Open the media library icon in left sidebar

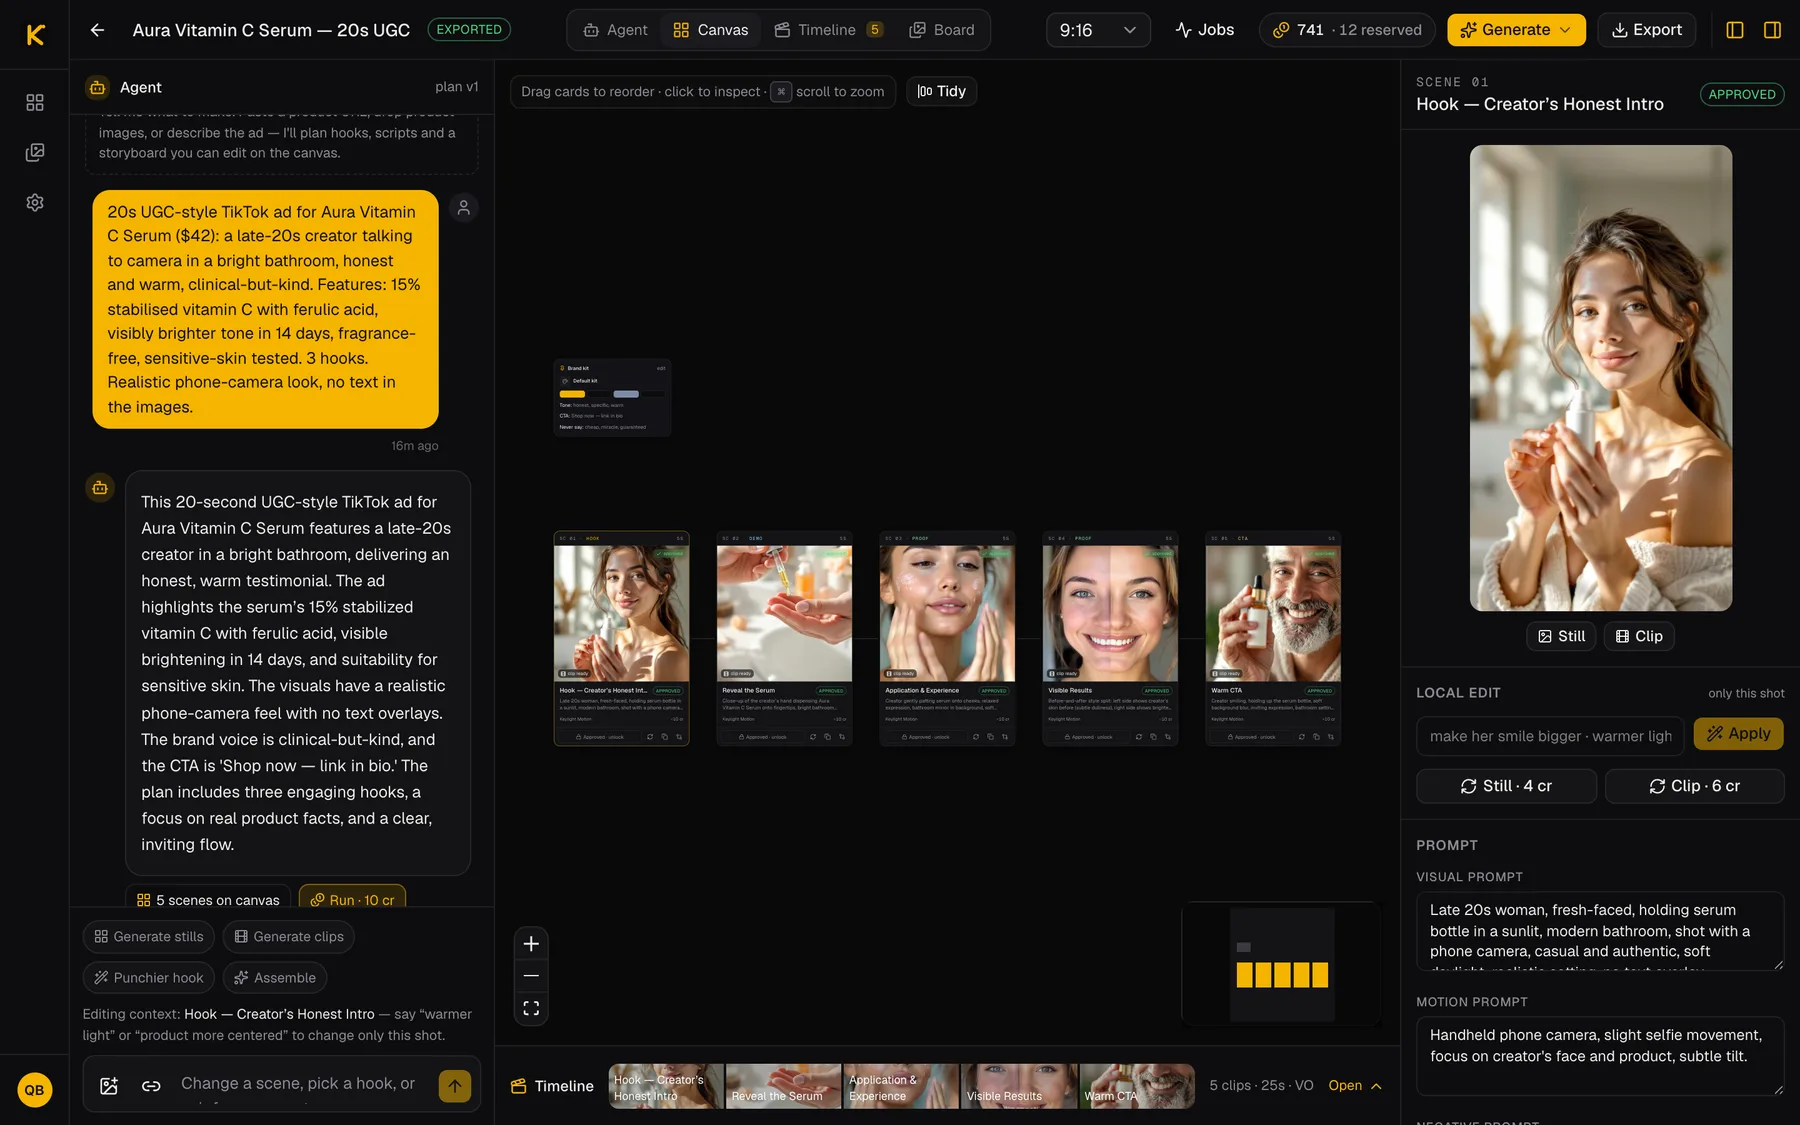tap(35, 152)
